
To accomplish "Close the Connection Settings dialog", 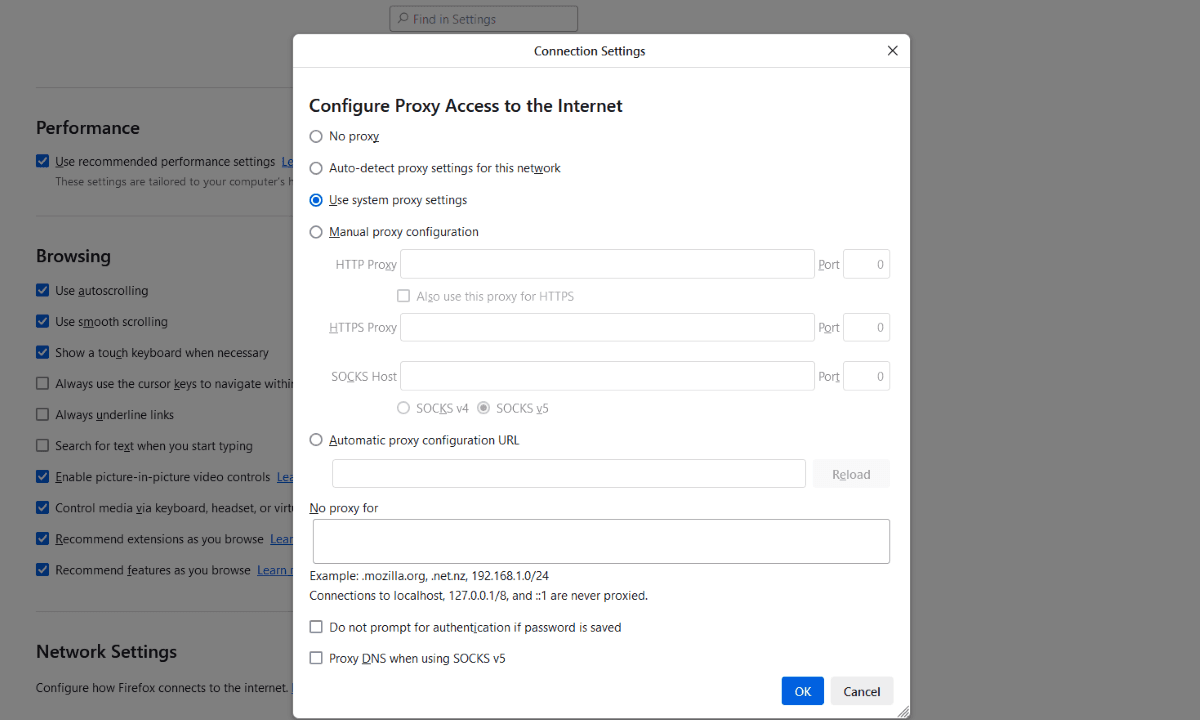I will coord(892,51).
